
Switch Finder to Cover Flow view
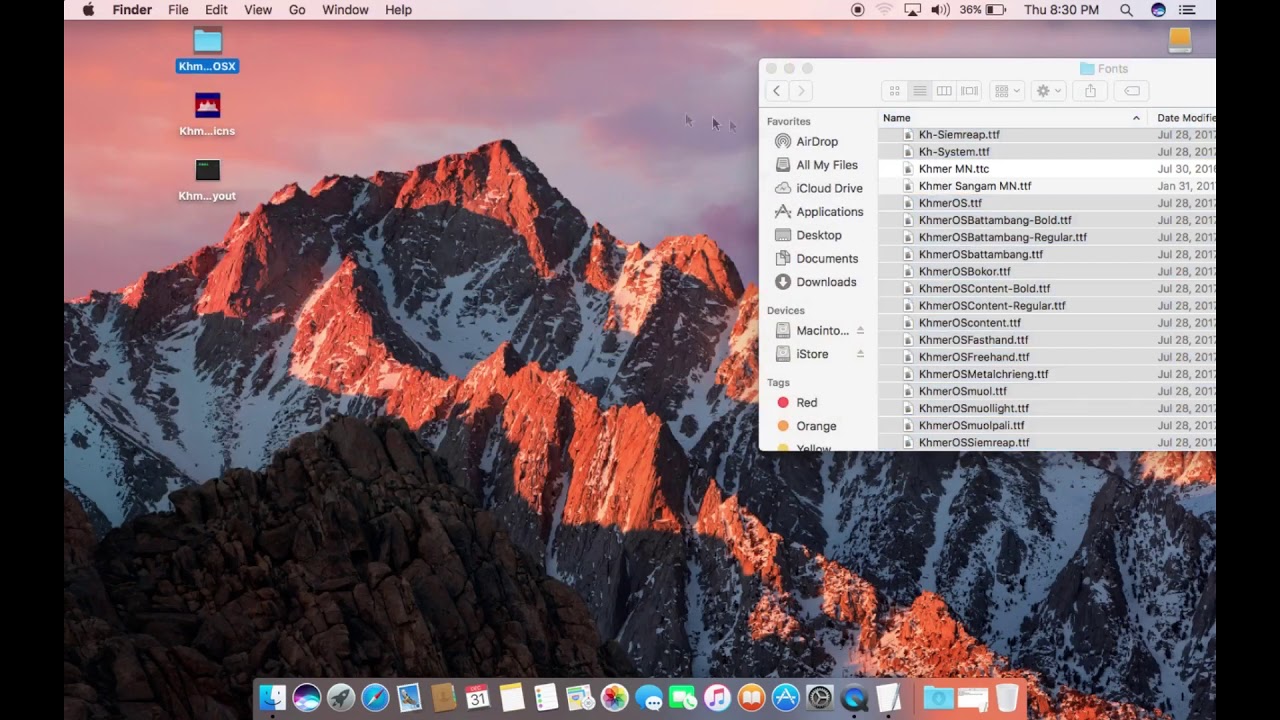[969, 91]
